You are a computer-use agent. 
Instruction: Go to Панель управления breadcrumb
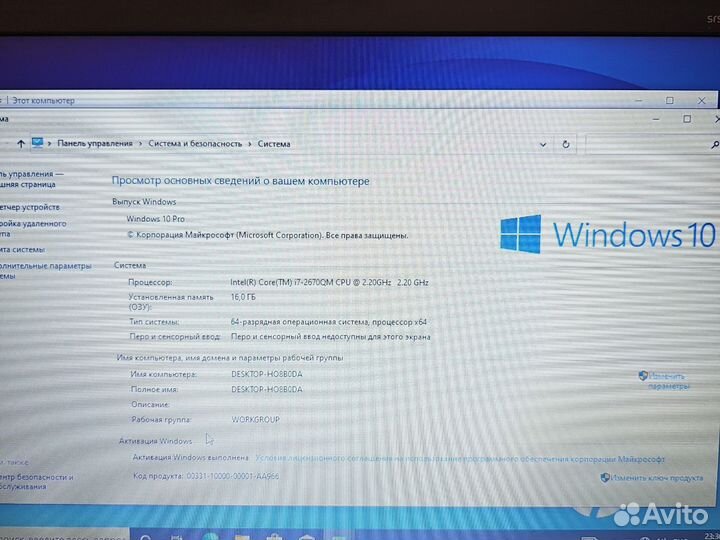coord(95,144)
